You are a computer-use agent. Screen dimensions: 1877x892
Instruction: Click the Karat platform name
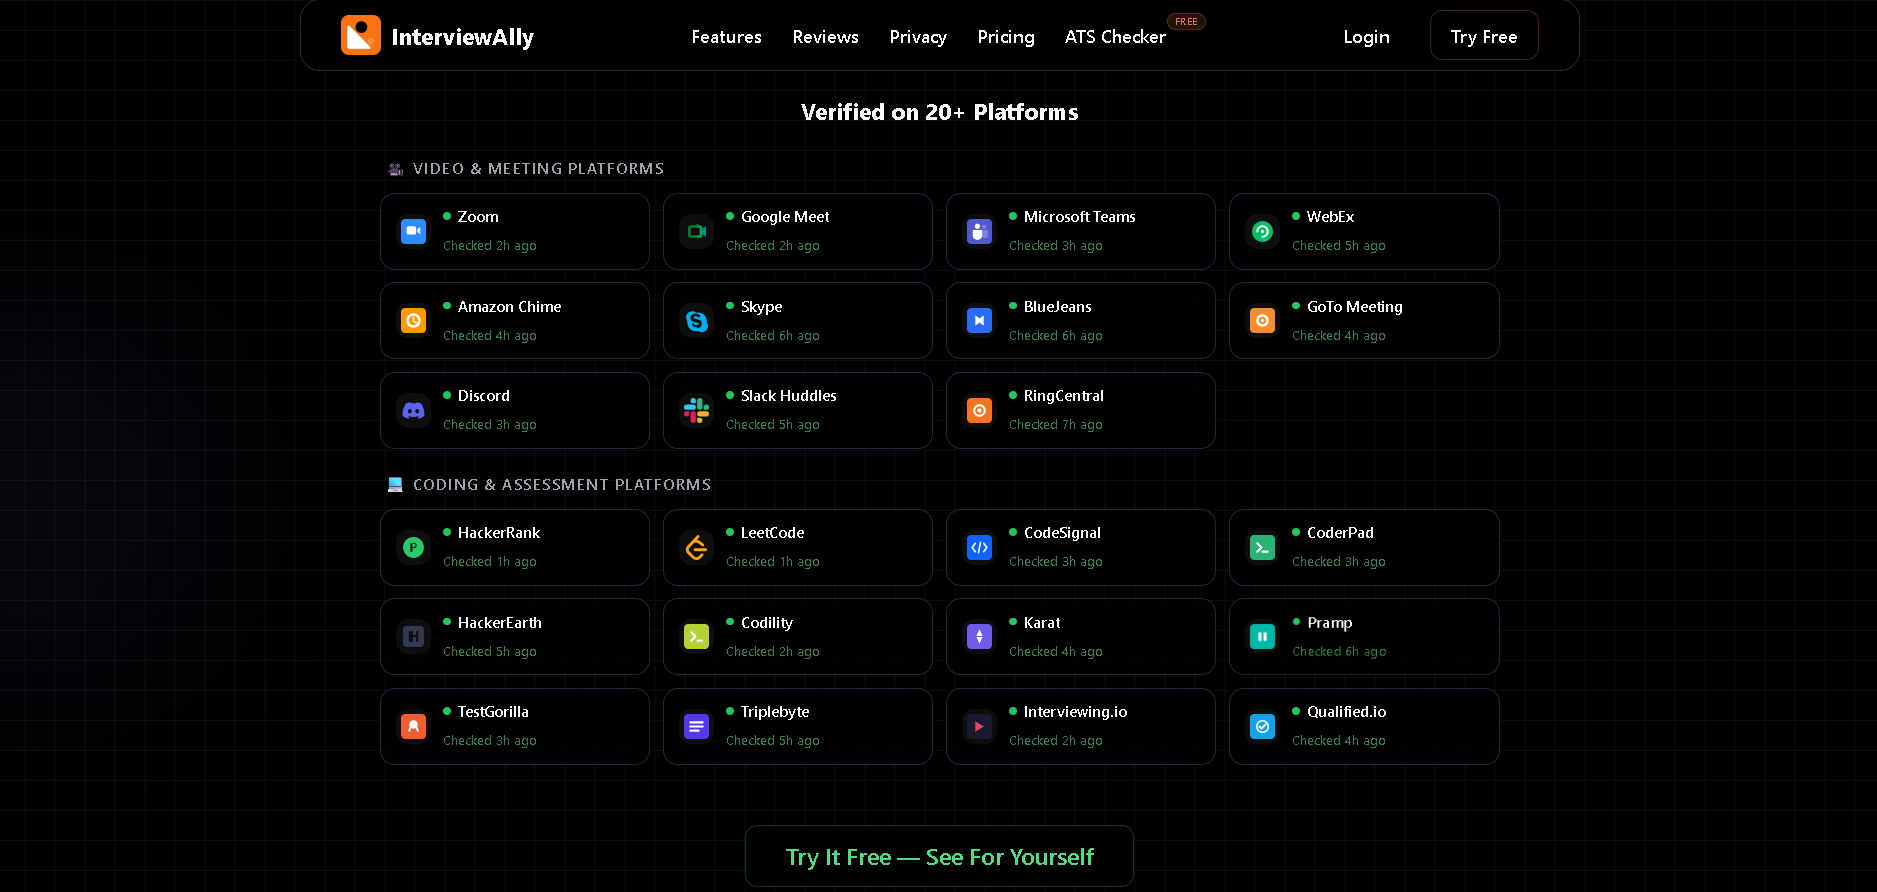point(1042,623)
